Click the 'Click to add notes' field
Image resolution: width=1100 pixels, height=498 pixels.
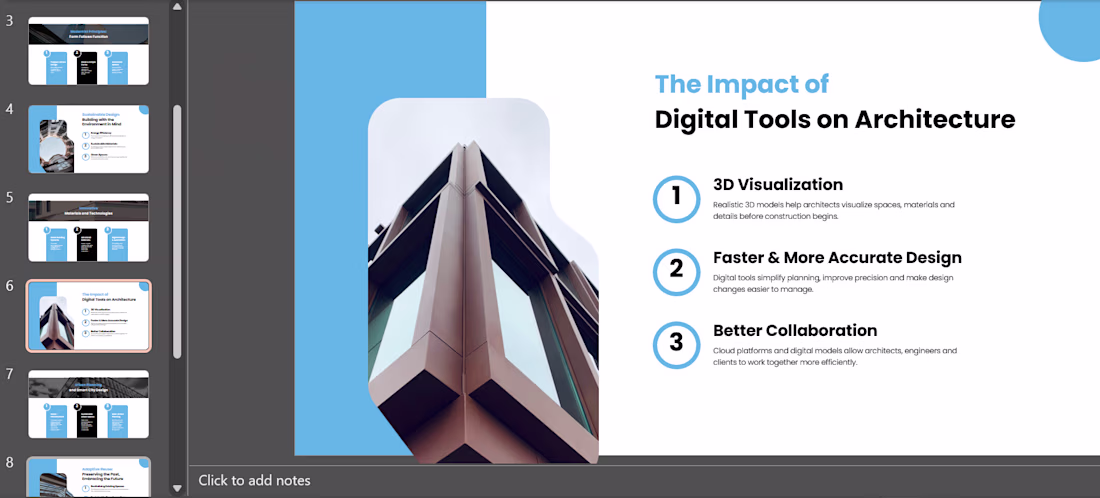click(254, 480)
